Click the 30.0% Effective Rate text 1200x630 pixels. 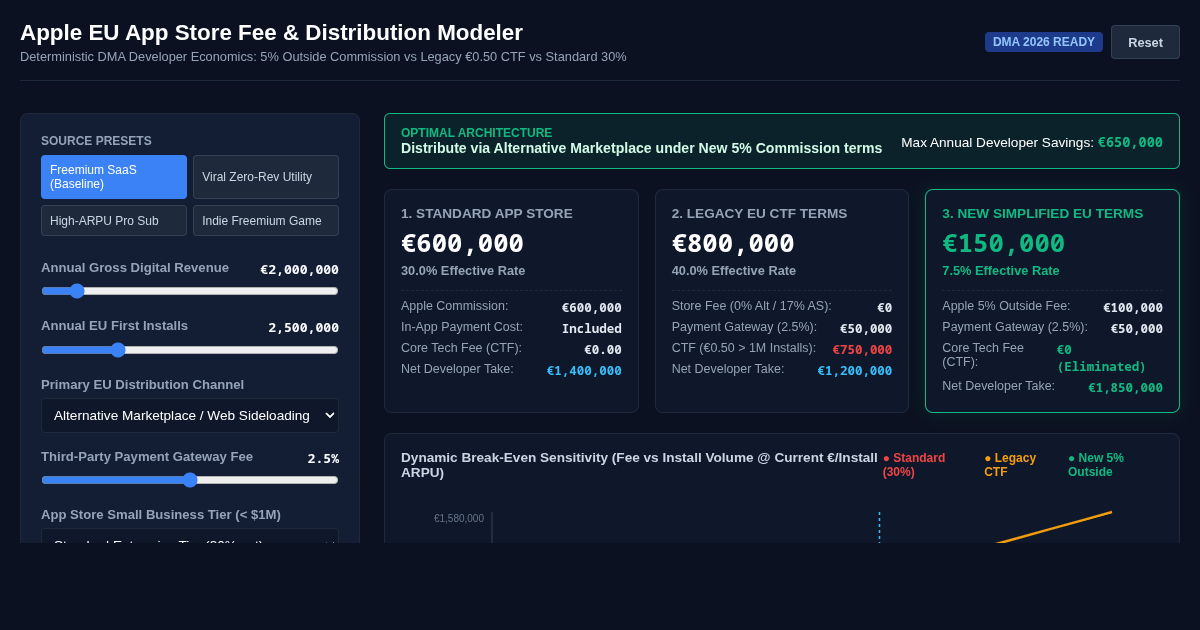coord(463,271)
